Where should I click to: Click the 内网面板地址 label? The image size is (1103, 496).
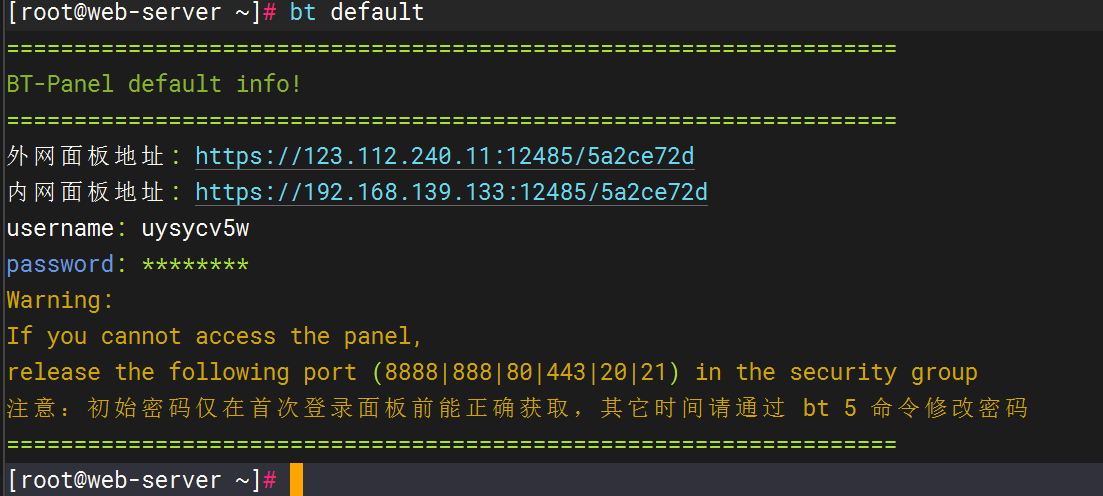coord(87,192)
